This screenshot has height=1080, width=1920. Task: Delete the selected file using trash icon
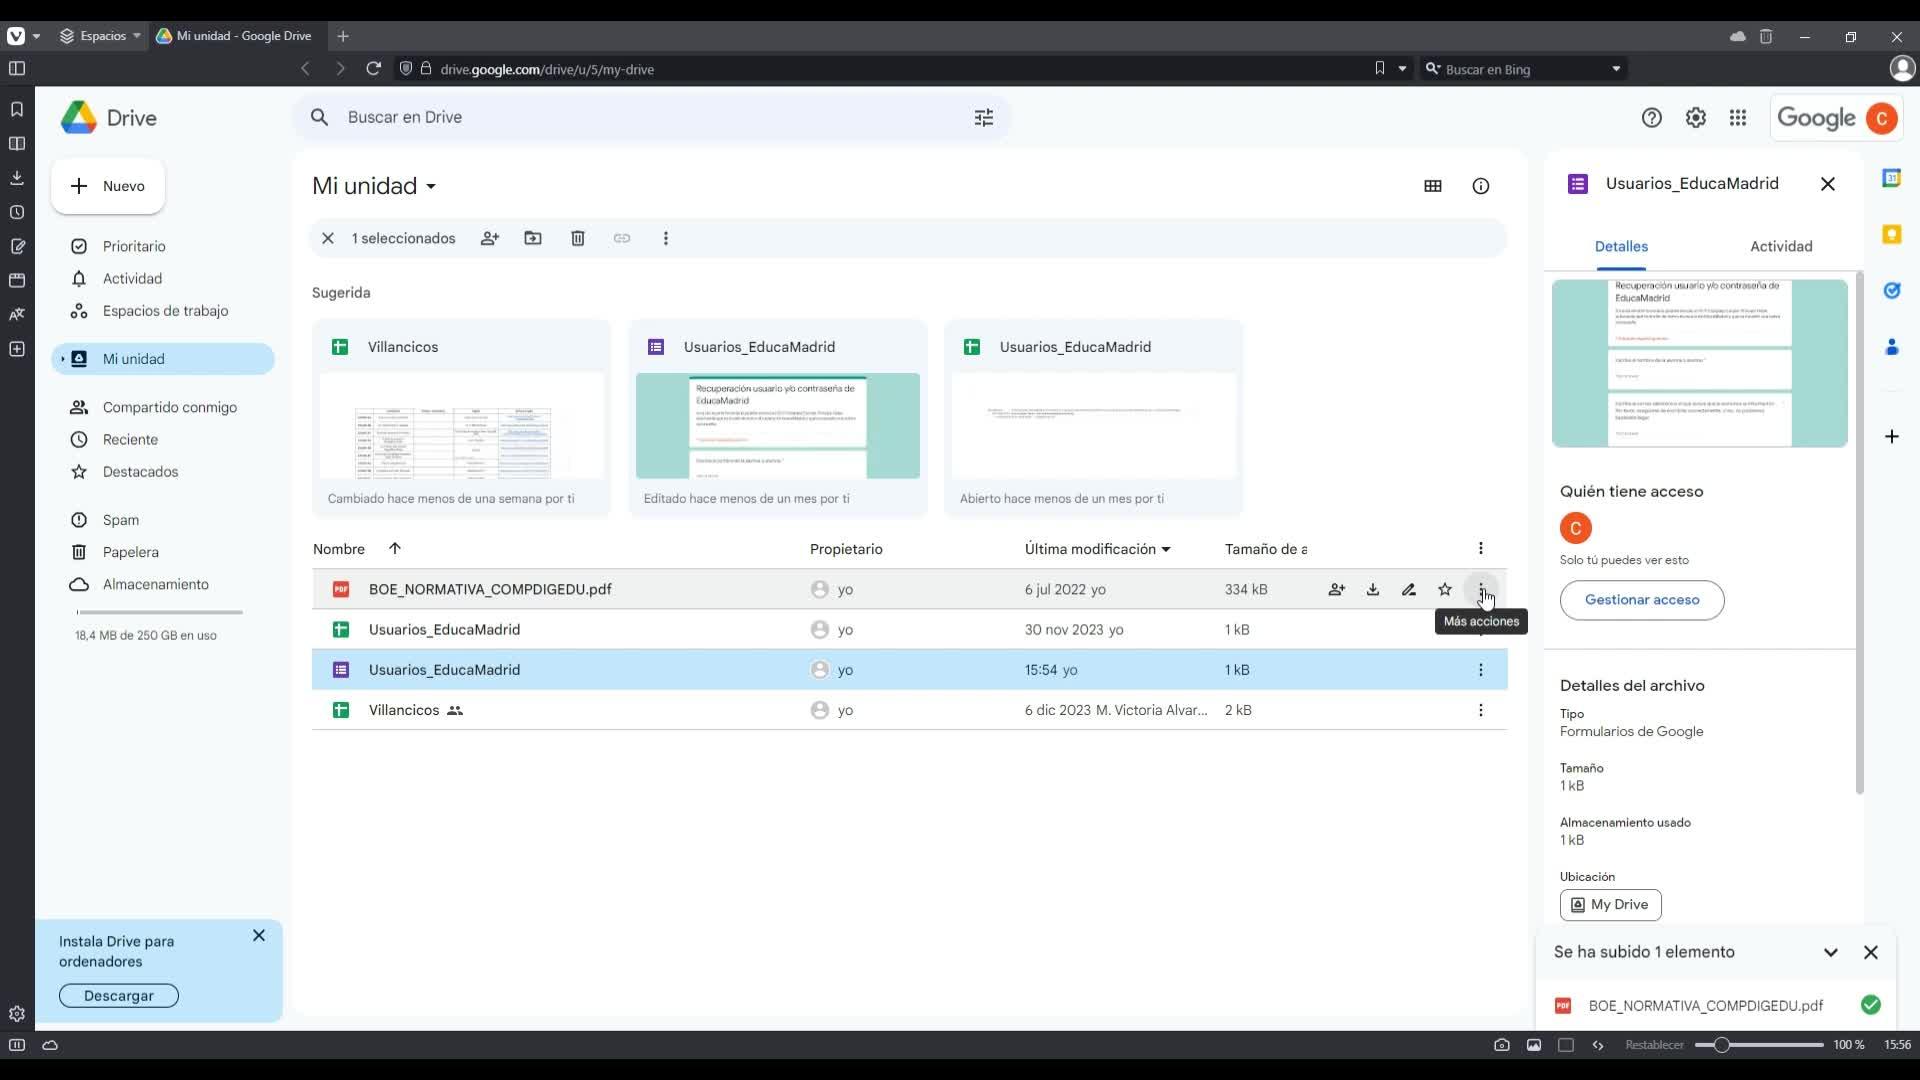(577, 238)
